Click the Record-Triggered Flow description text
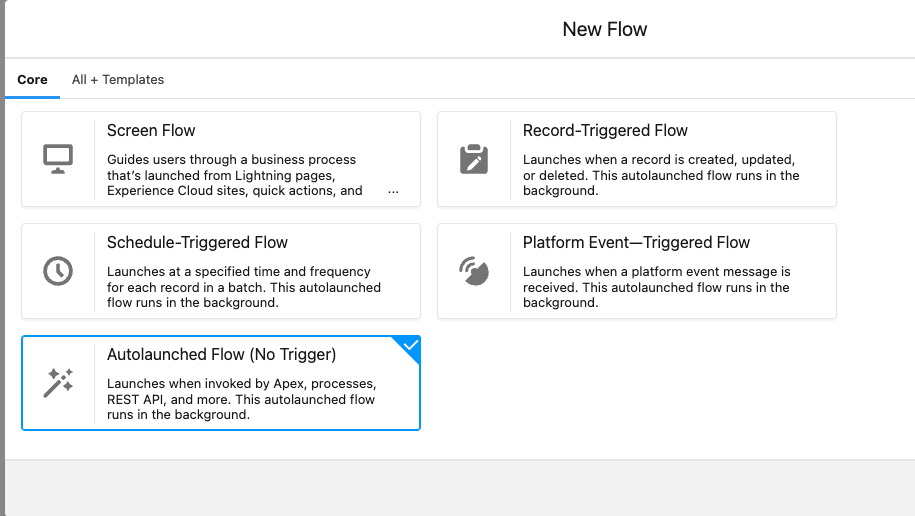Image resolution: width=915 pixels, height=516 pixels. point(661,175)
